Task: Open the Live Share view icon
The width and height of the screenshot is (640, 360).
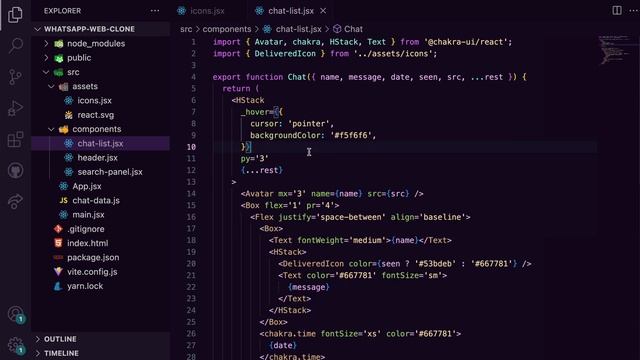Action: point(15,202)
